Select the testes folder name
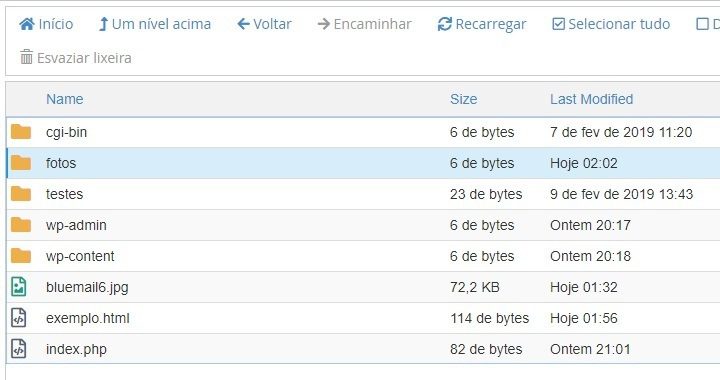The image size is (720, 380). click(64, 194)
